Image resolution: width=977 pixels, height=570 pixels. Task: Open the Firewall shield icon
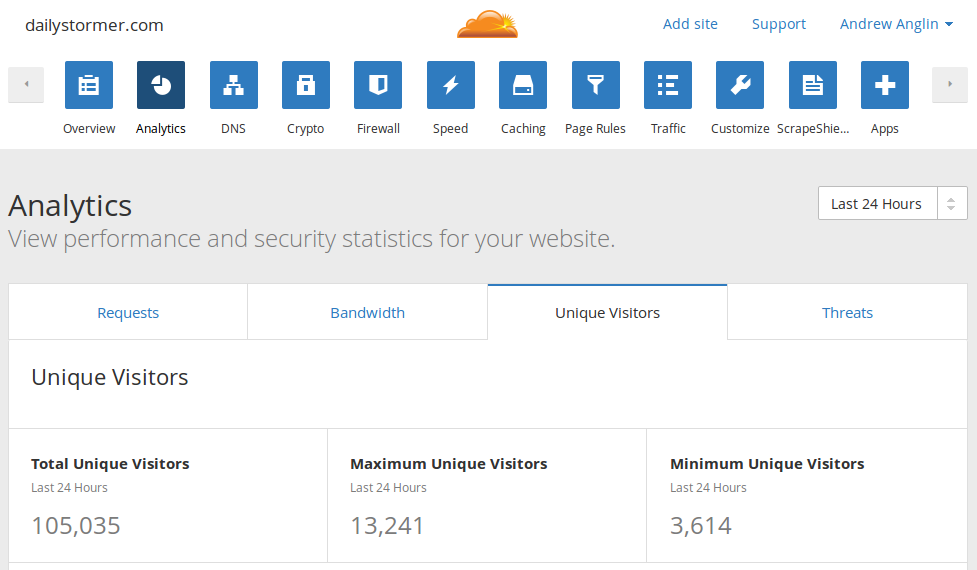[x=378, y=85]
